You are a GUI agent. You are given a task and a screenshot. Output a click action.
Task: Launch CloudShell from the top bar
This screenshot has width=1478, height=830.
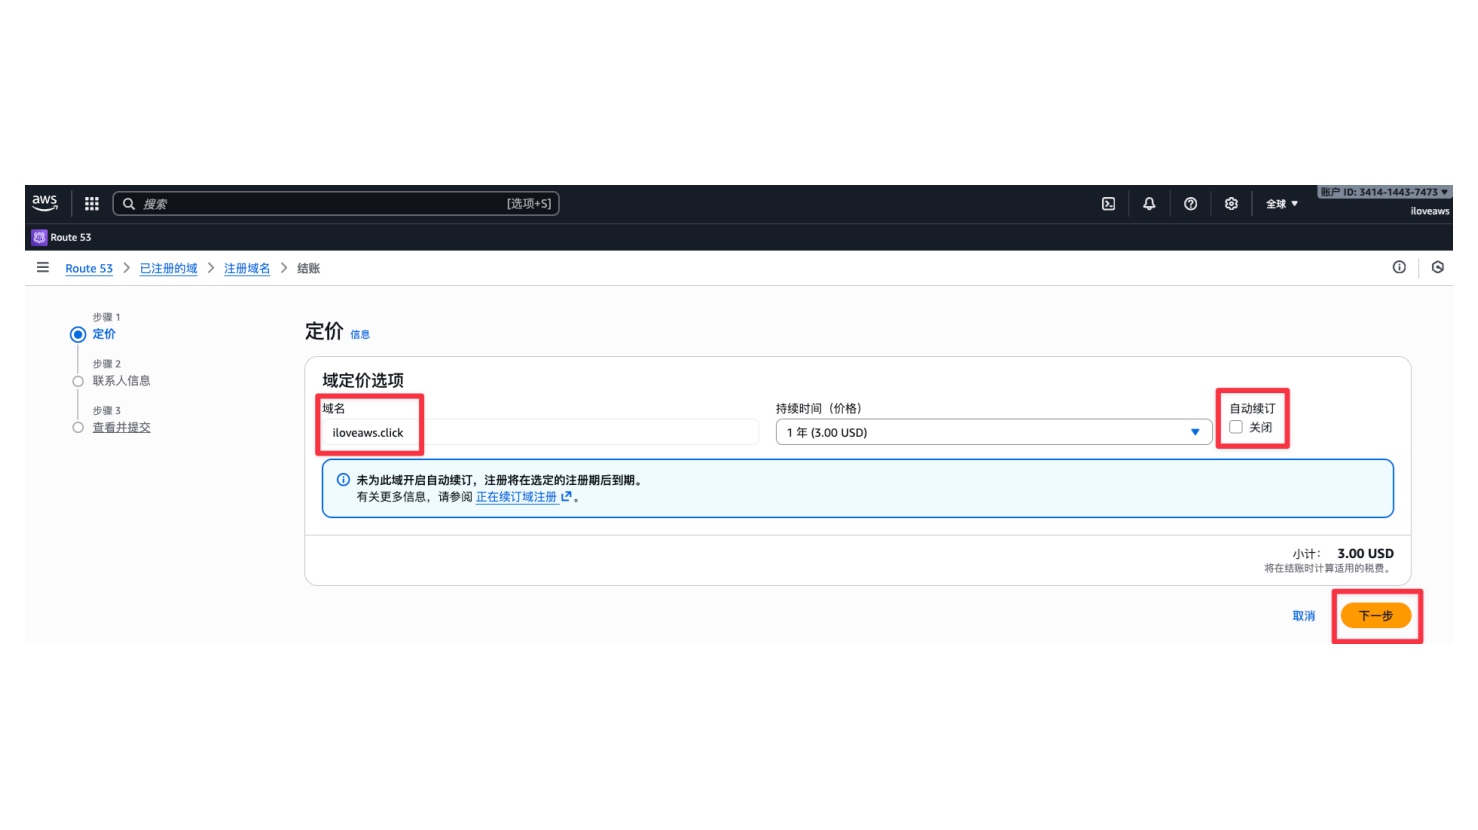click(x=1108, y=204)
